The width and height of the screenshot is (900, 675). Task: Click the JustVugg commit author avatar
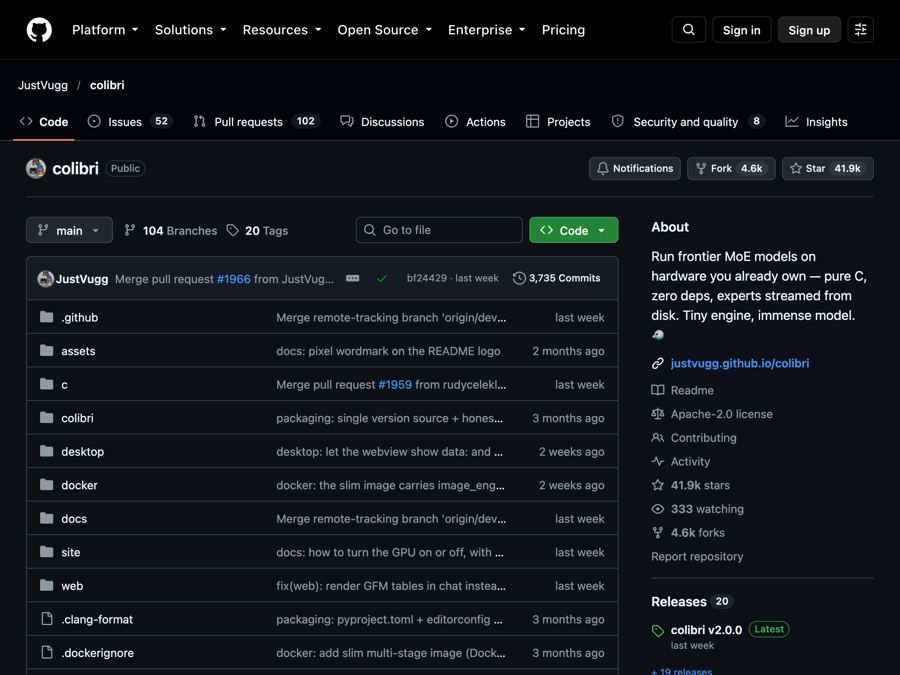click(45, 278)
